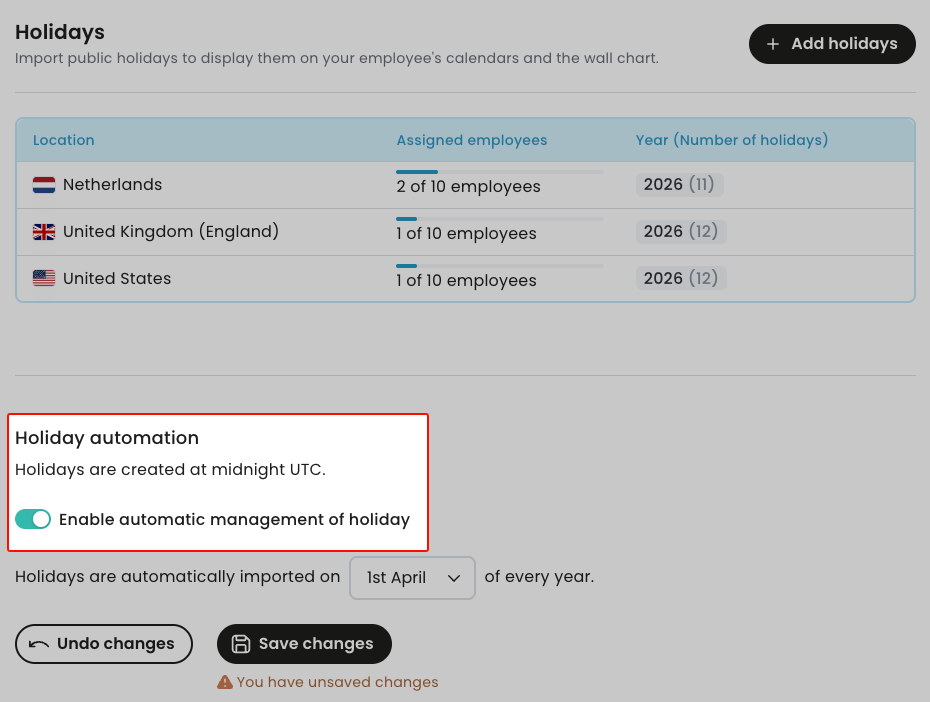The height and width of the screenshot is (702, 930).
Task: Disable automatic management of holiday
Action: [33, 519]
